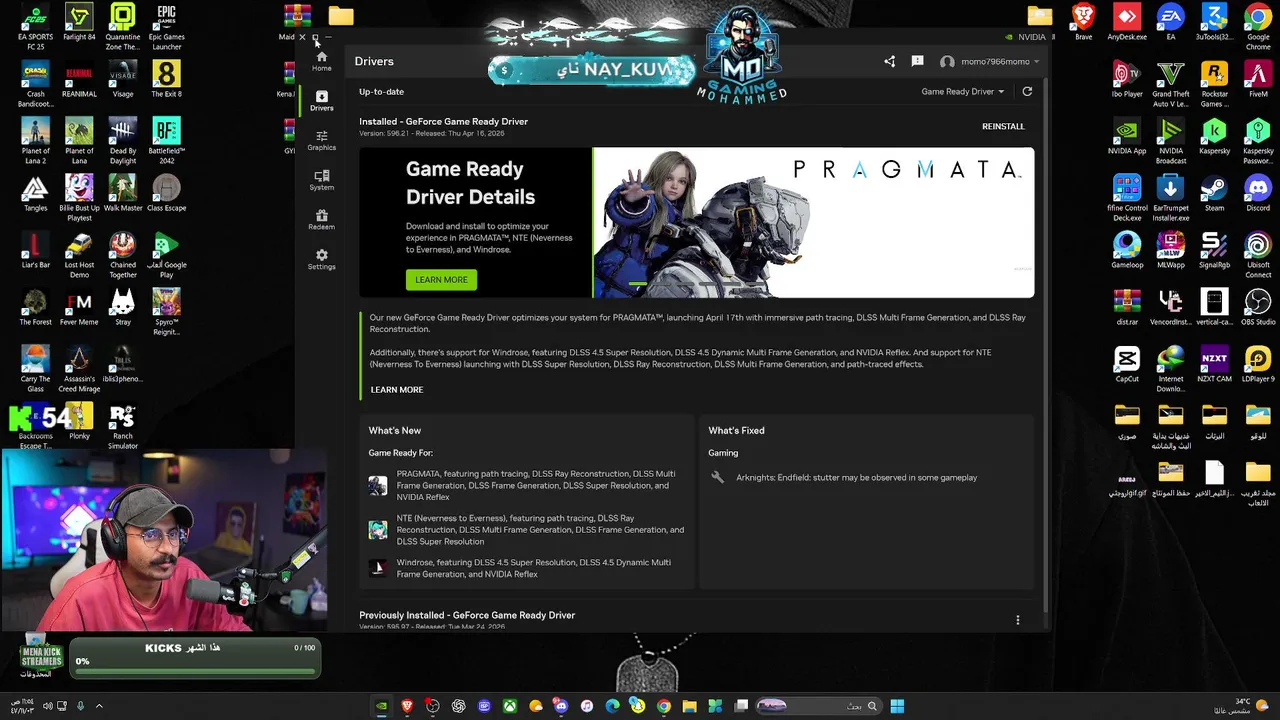The image size is (1280, 720).
Task: Open the Google Chrome desktop shortcut
Action: (x=1258, y=27)
